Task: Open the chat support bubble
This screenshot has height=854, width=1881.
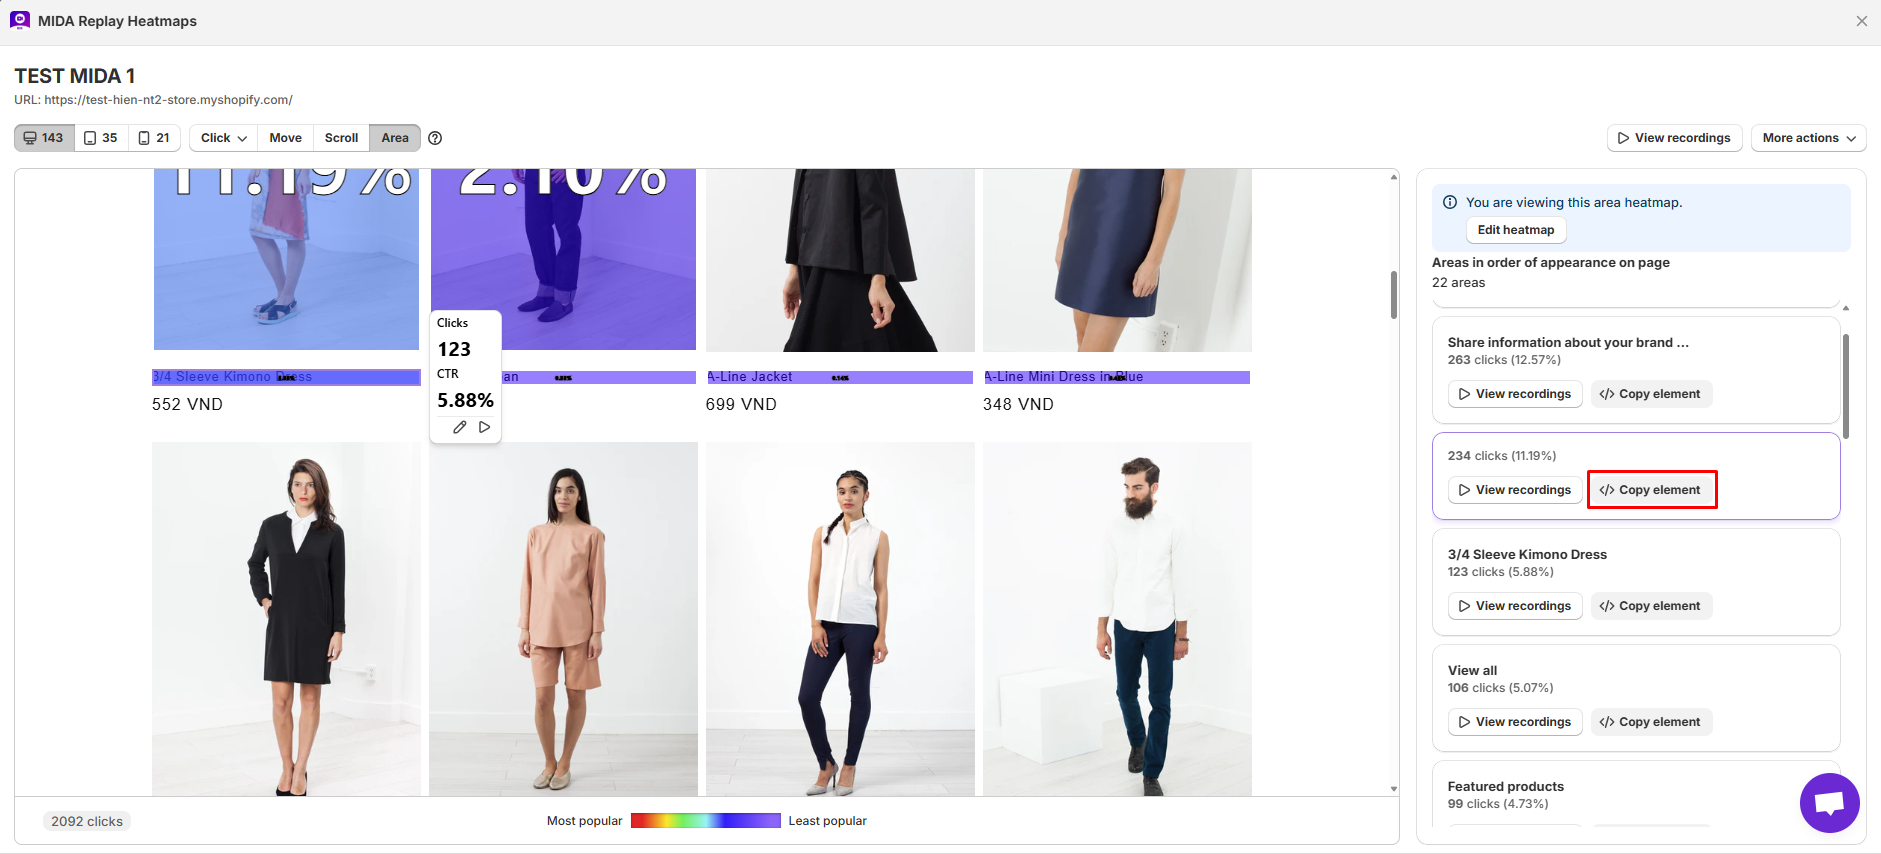Action: (1829, 802)
